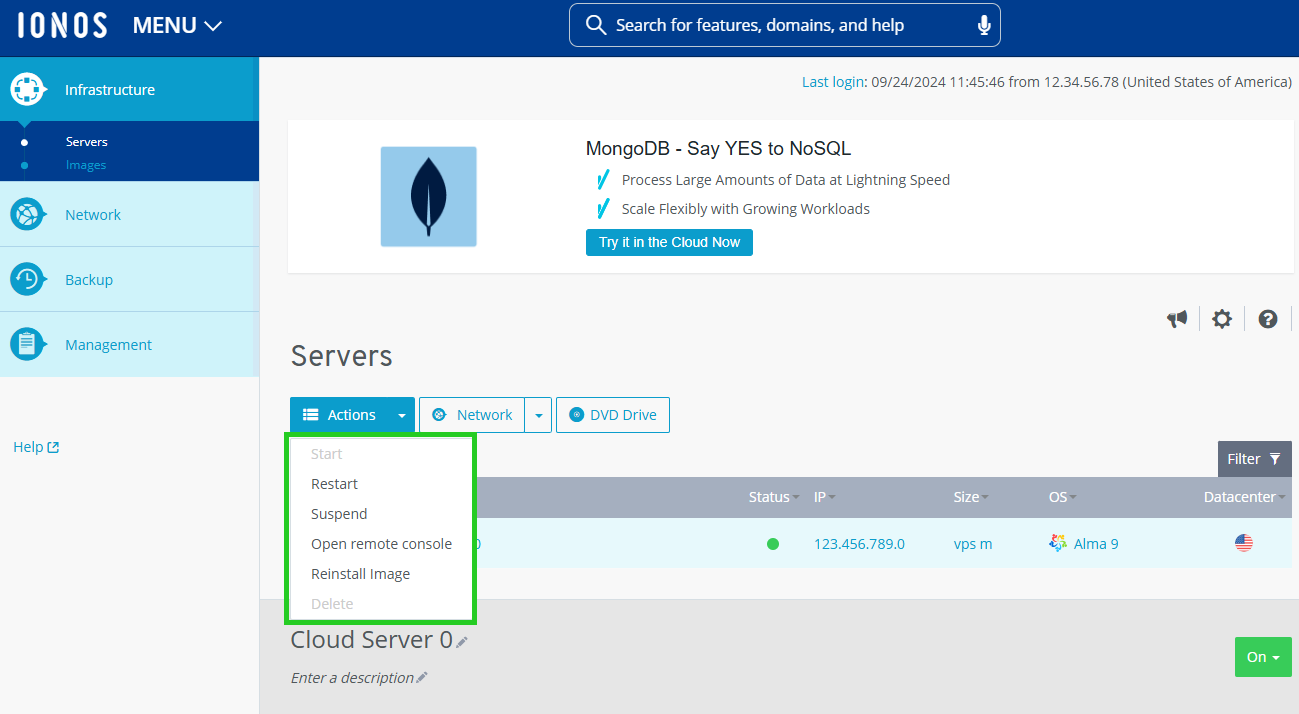Open the dropdown arrow next to Network
This screenshot has width=1299, height=714.
tap(538, 414)
